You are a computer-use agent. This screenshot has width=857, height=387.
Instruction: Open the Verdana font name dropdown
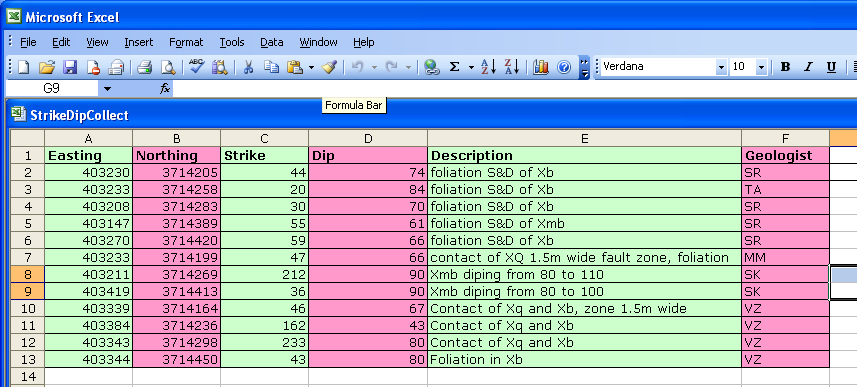point(721,67)
